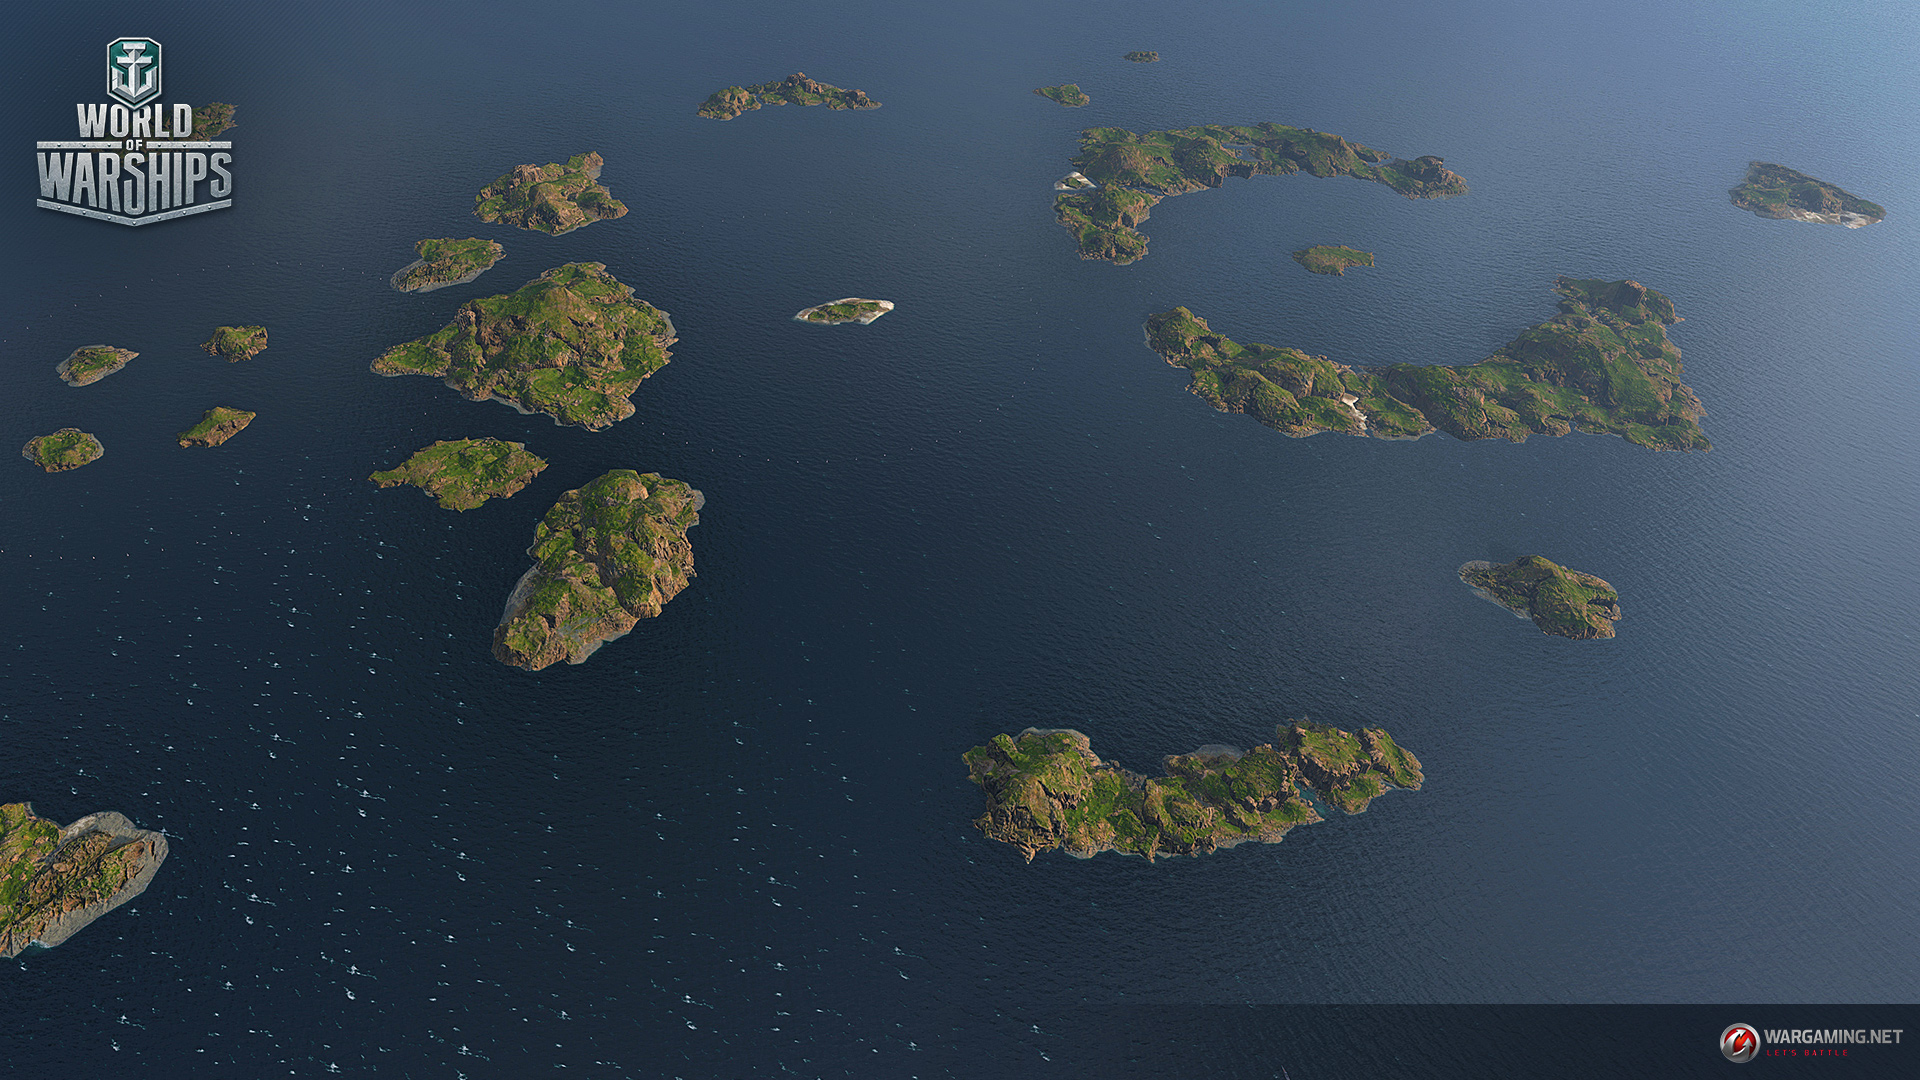
Task: Click the tiniest islet at the very top
Action: pos(1141,57)
